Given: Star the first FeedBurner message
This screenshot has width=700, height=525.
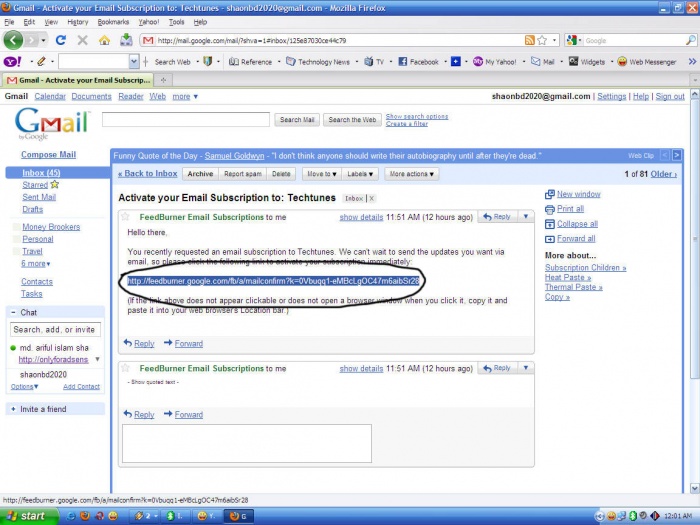Looking at the screenshot, I should click(125, 217).
